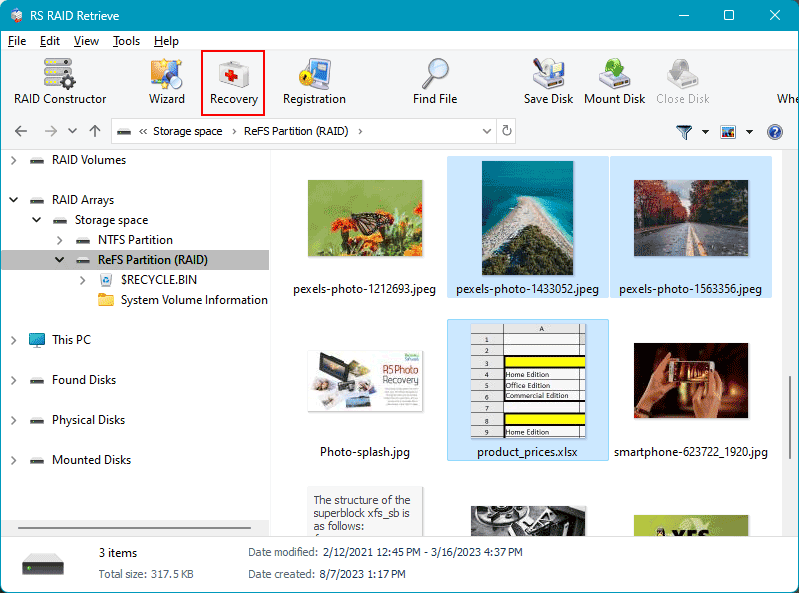Select RAID Volumes in the tree
The width and height of the screenshot is (799, 593).
tap(89, 160)
